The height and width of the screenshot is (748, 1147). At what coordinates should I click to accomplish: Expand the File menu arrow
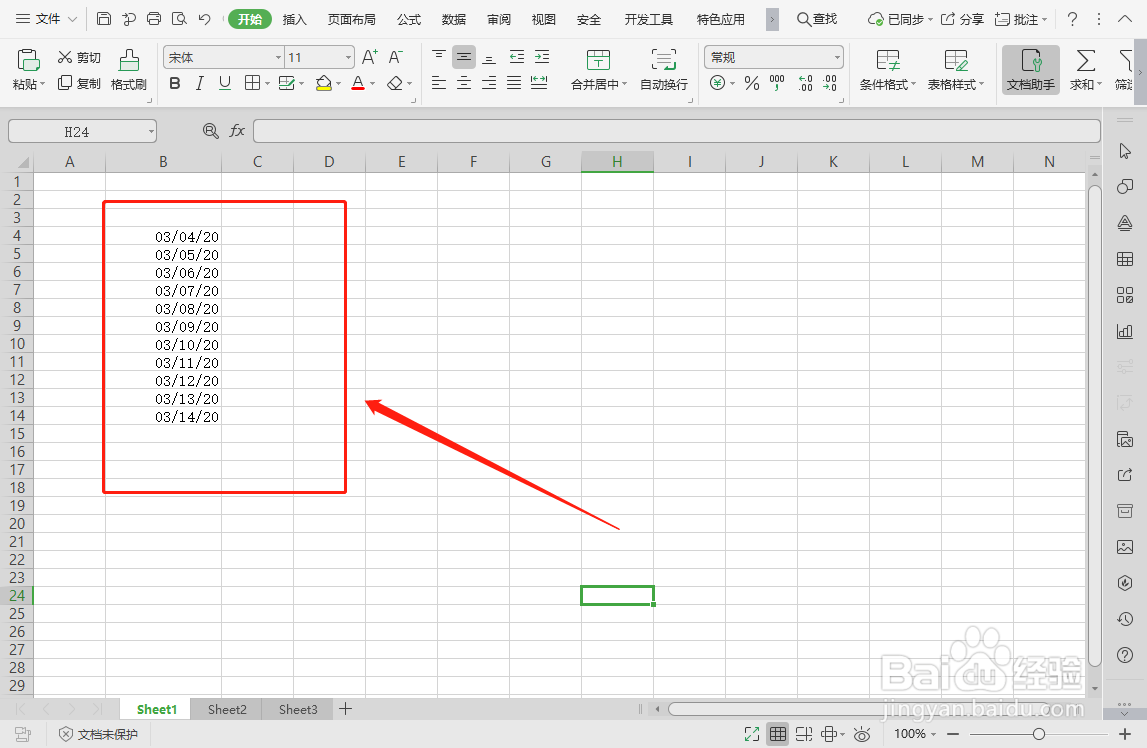pyautogui.click(x=72, y=19)
